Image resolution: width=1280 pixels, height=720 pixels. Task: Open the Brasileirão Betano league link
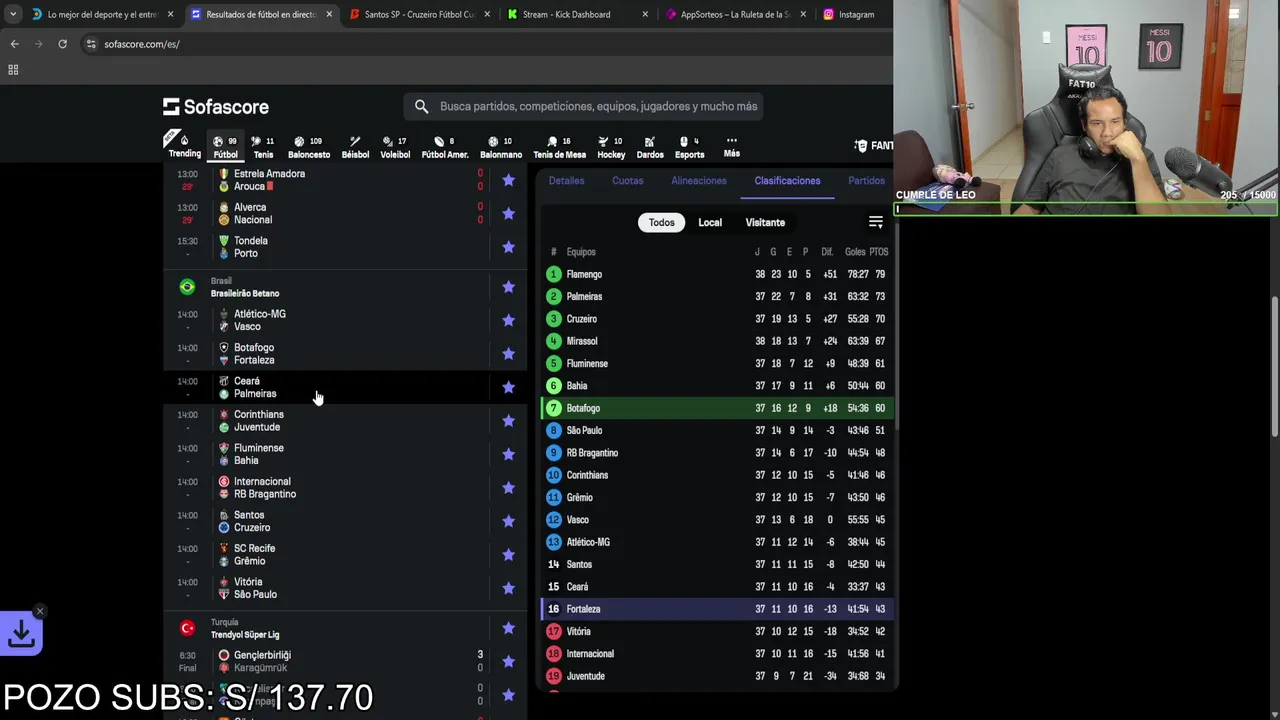pyautogui.click(x=245, y=293)
